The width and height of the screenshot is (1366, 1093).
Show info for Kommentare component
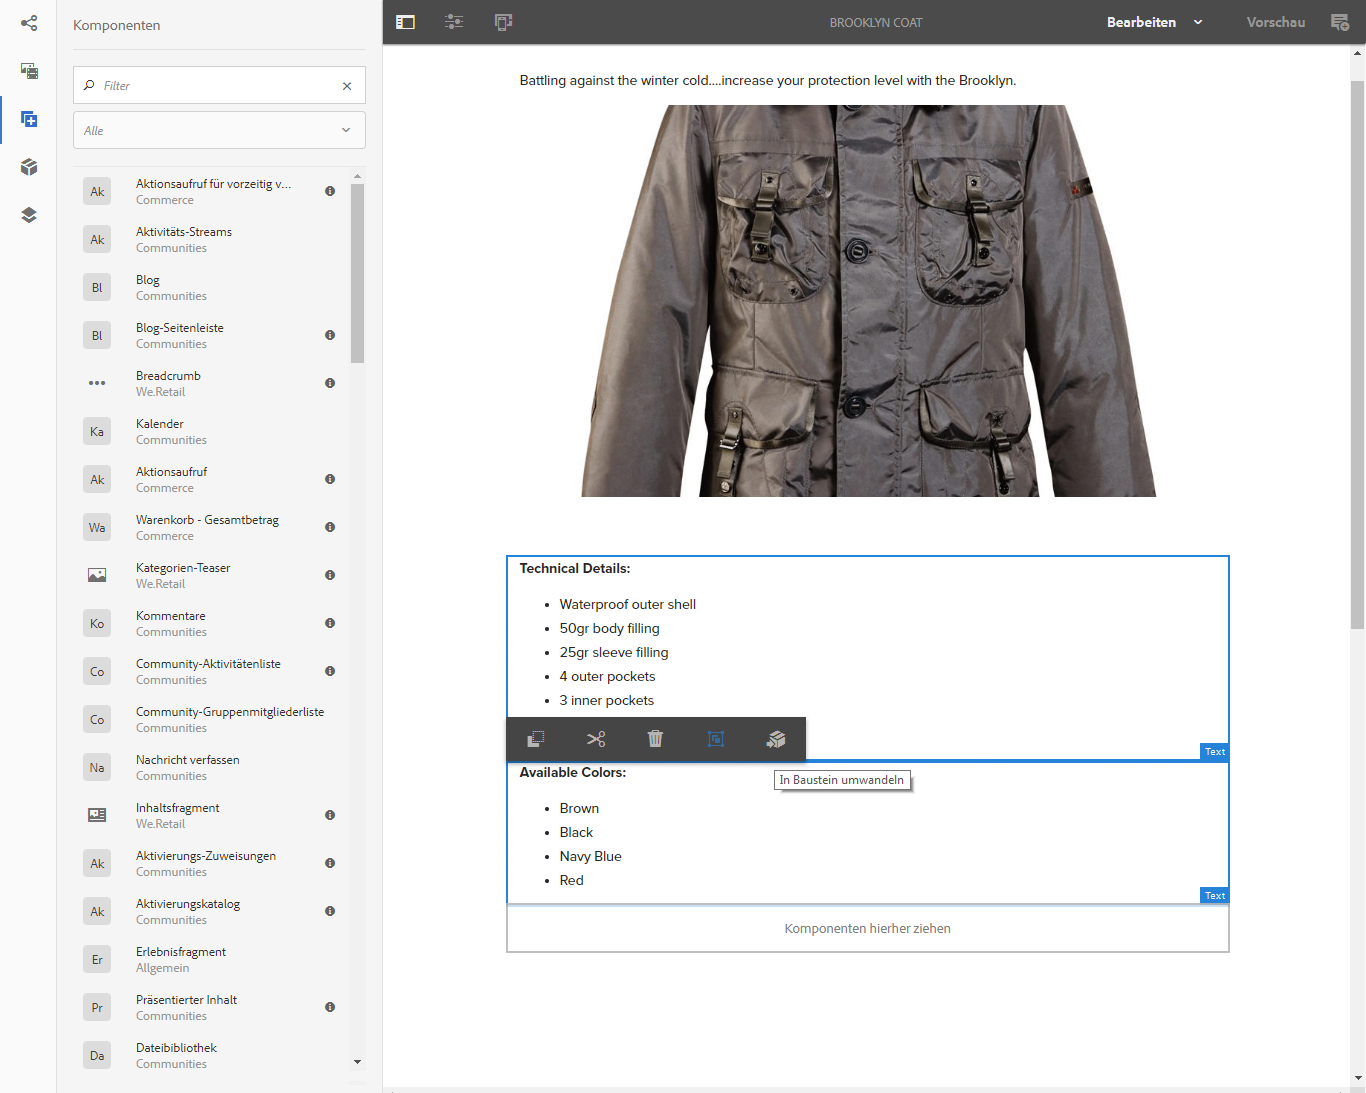tap(330, 623)
